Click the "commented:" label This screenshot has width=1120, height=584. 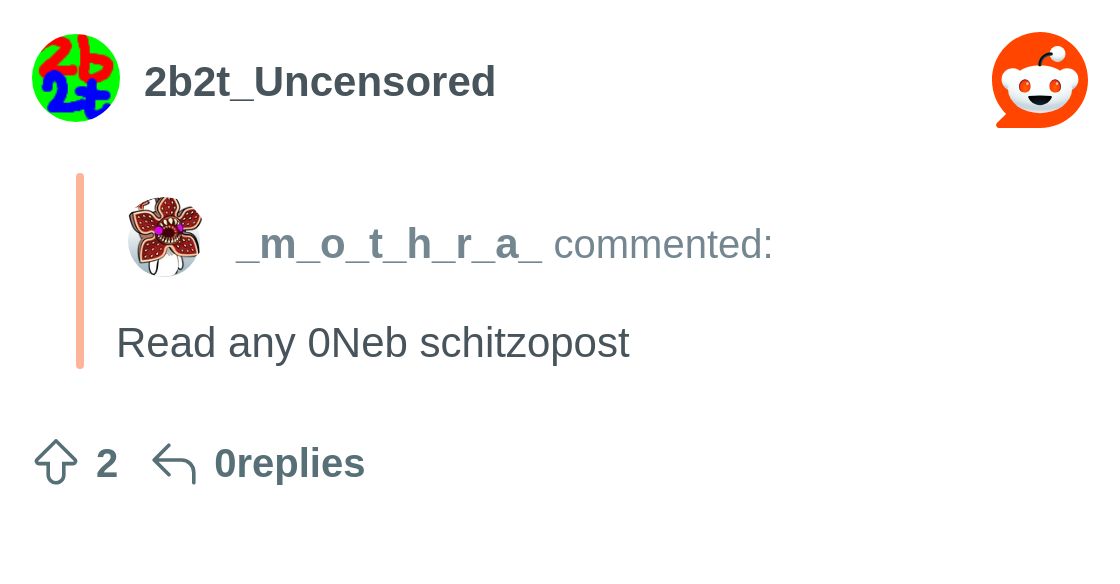(x=663, y=244)
